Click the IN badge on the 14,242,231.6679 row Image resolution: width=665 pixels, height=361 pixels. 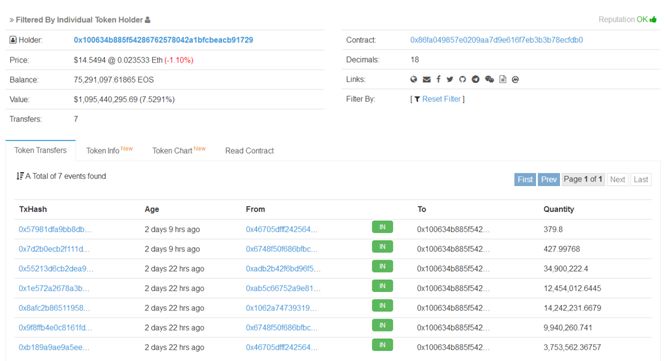(x=382, y=305)
